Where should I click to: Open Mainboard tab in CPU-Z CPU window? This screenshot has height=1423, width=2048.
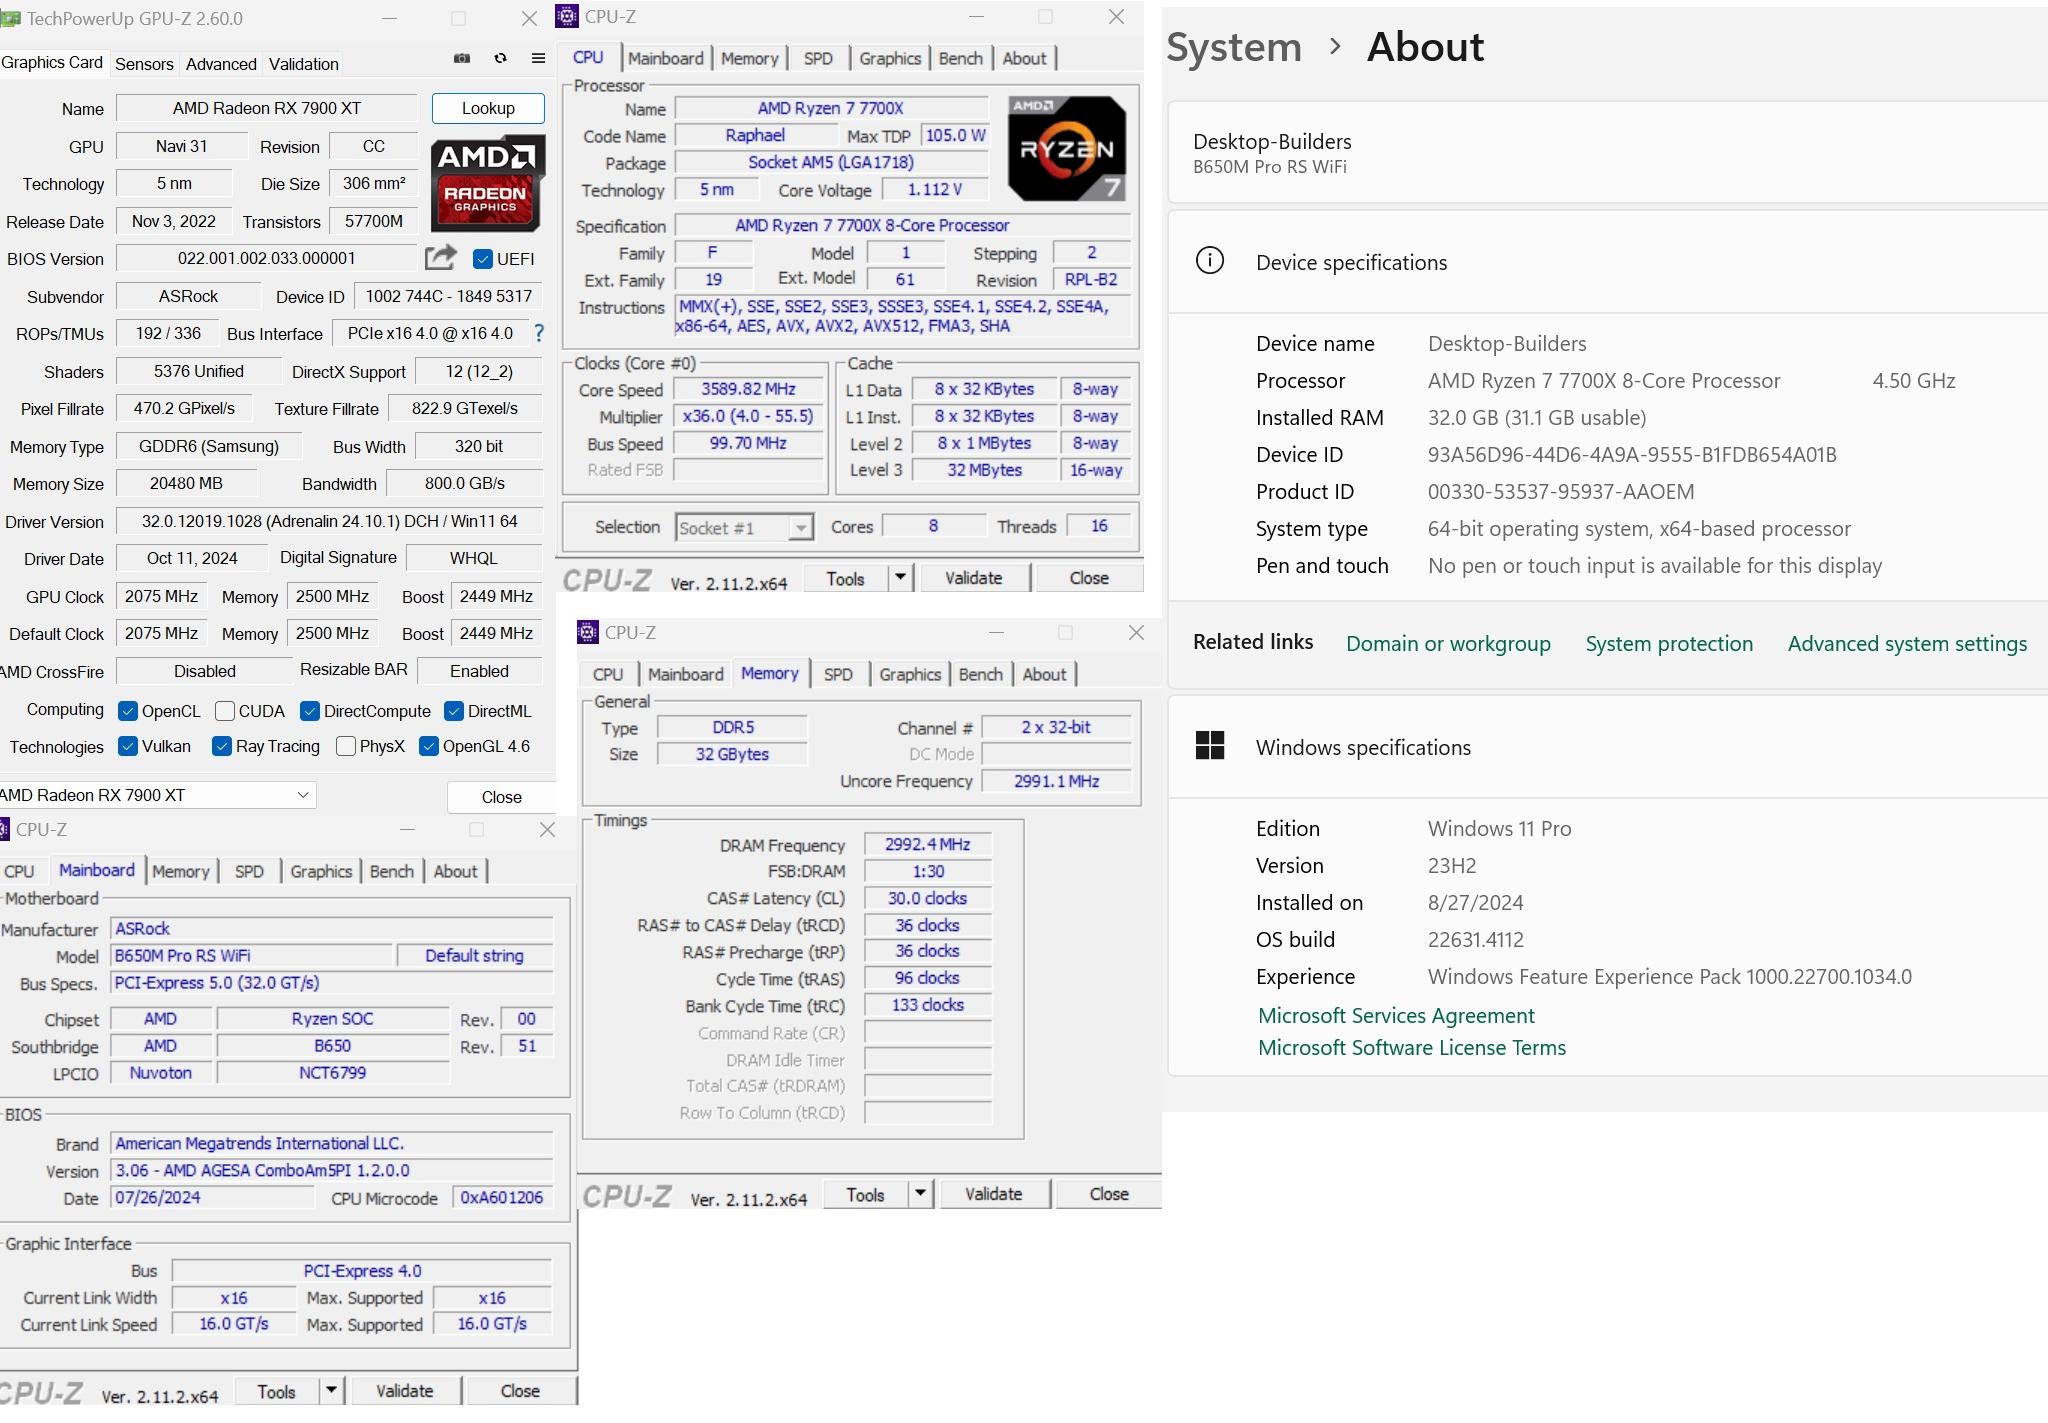(665, 58)
